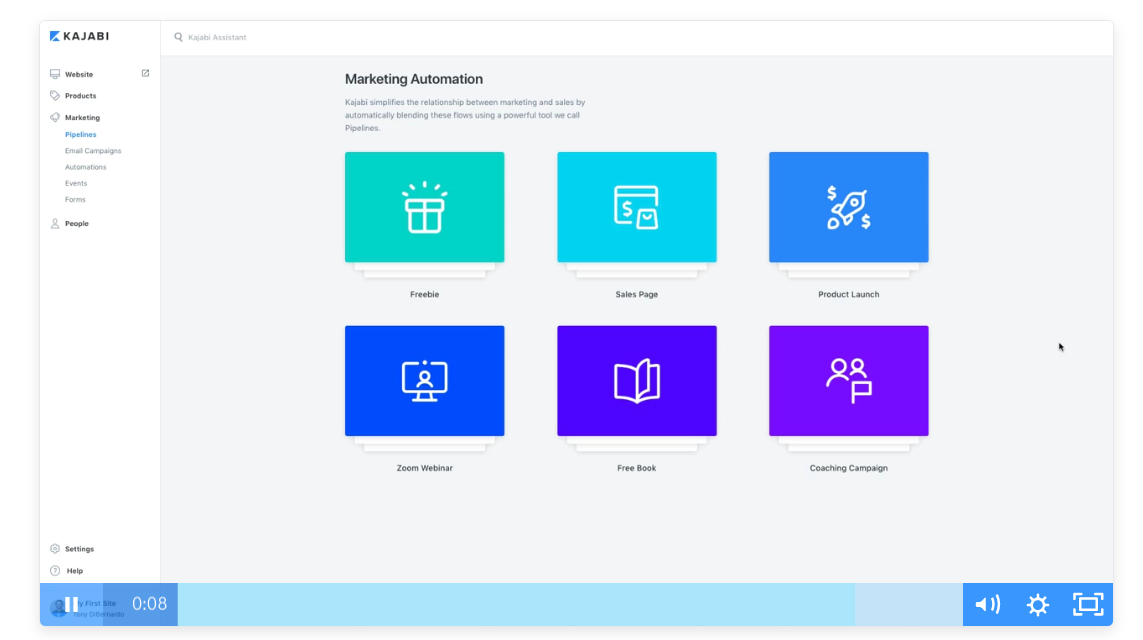The image size is (1143, 640).
Task: Open the People menu item
Action: [77, 224]
